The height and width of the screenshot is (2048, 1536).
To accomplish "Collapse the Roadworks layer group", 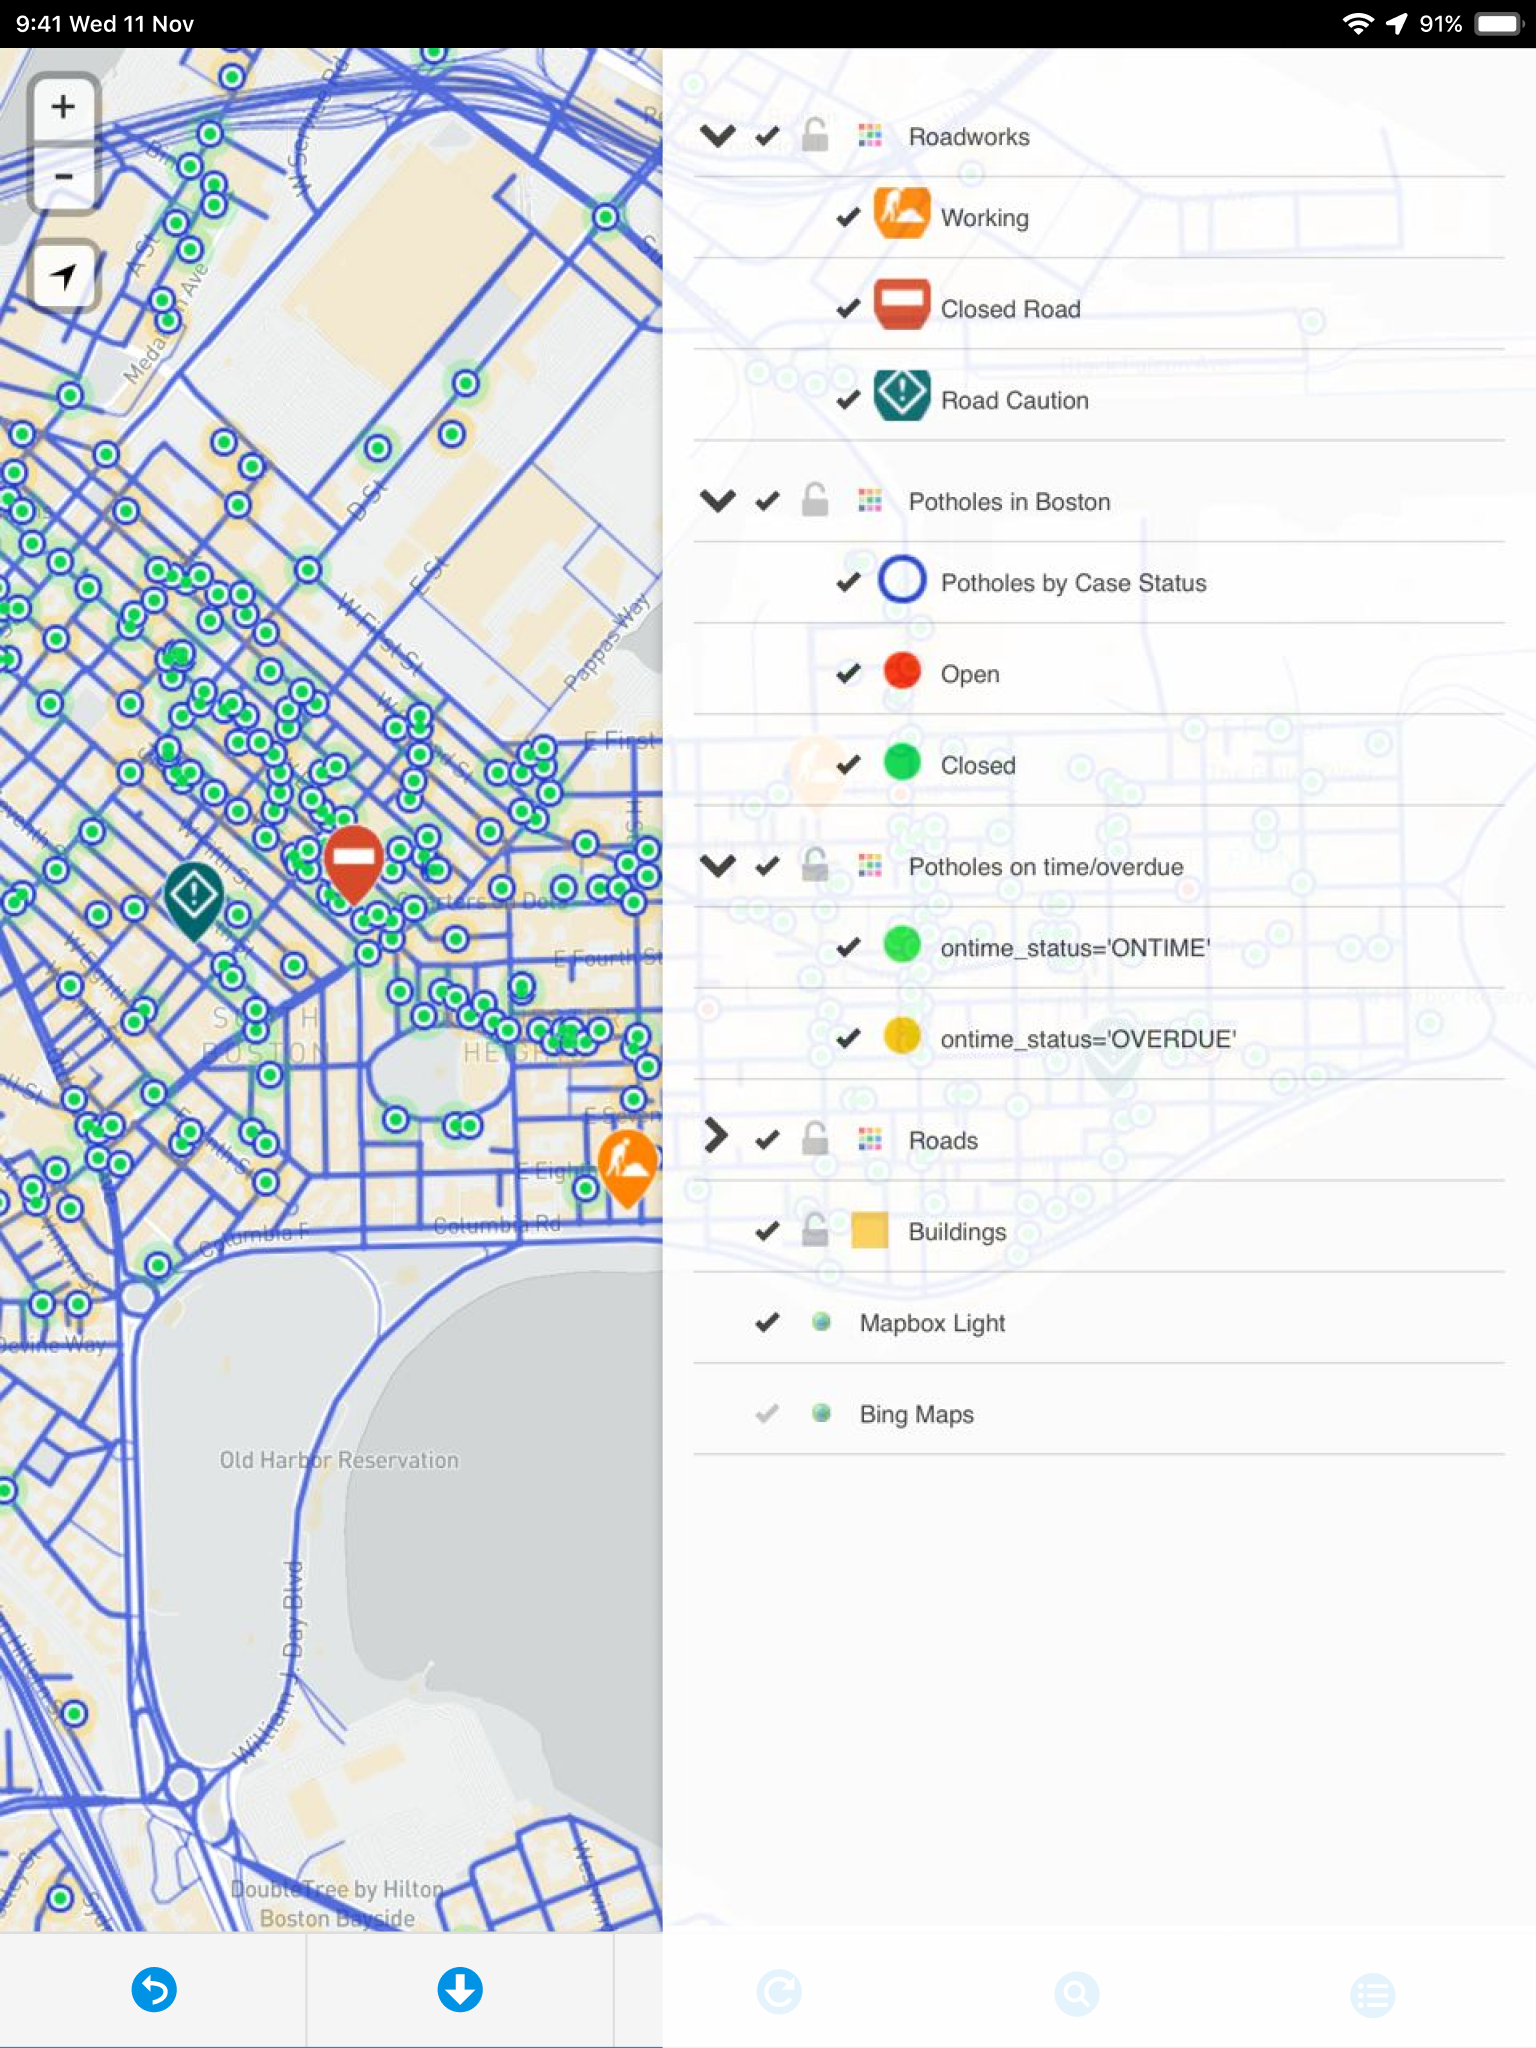I will [x=718, y=135].
